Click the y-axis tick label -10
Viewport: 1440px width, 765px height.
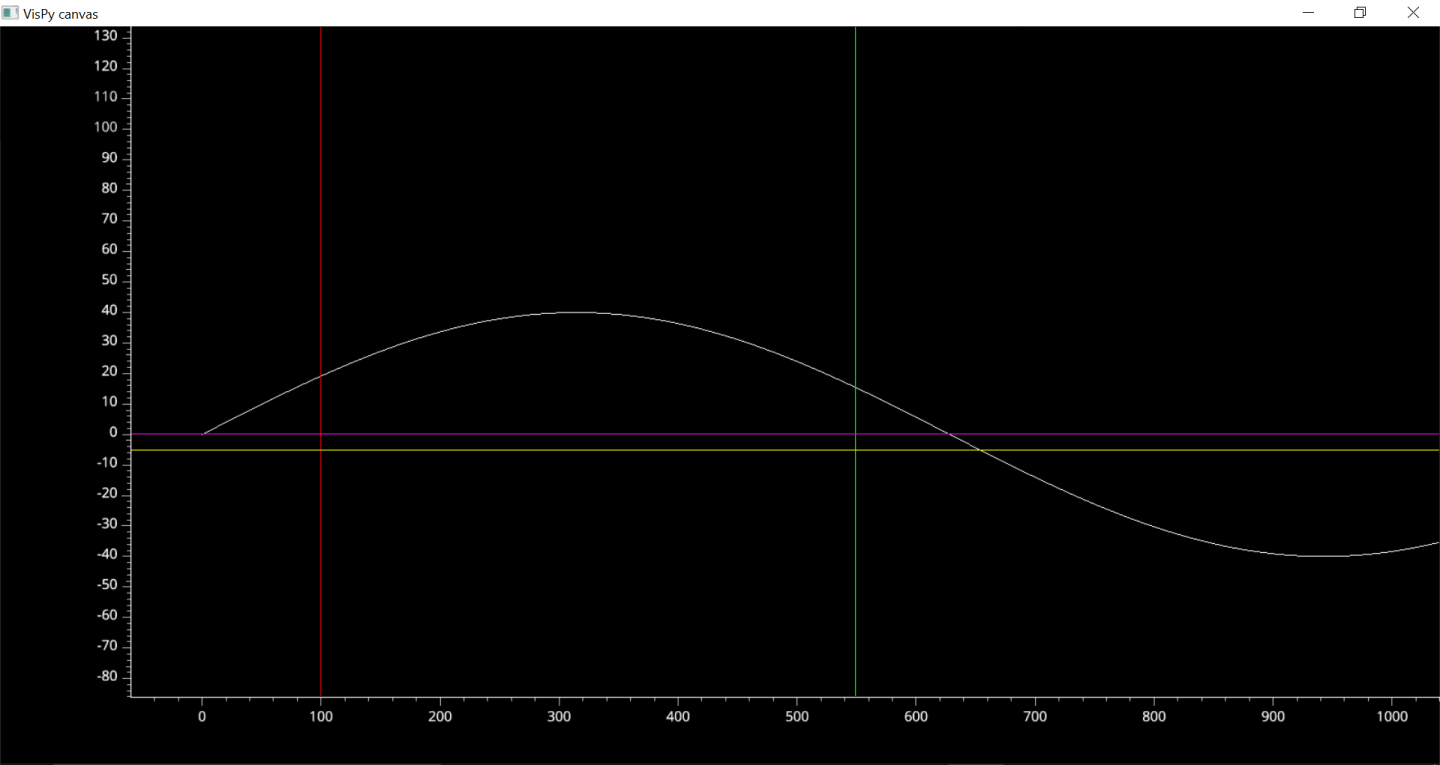[x=107, y=463]
